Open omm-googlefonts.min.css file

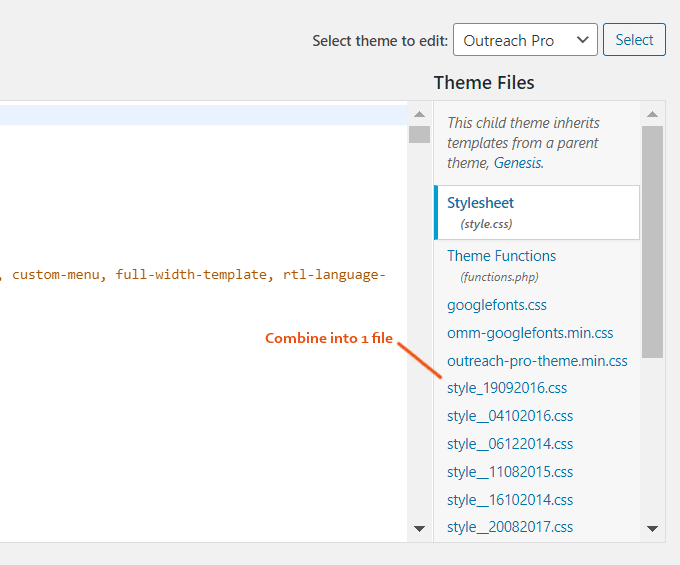click(530, 333)
